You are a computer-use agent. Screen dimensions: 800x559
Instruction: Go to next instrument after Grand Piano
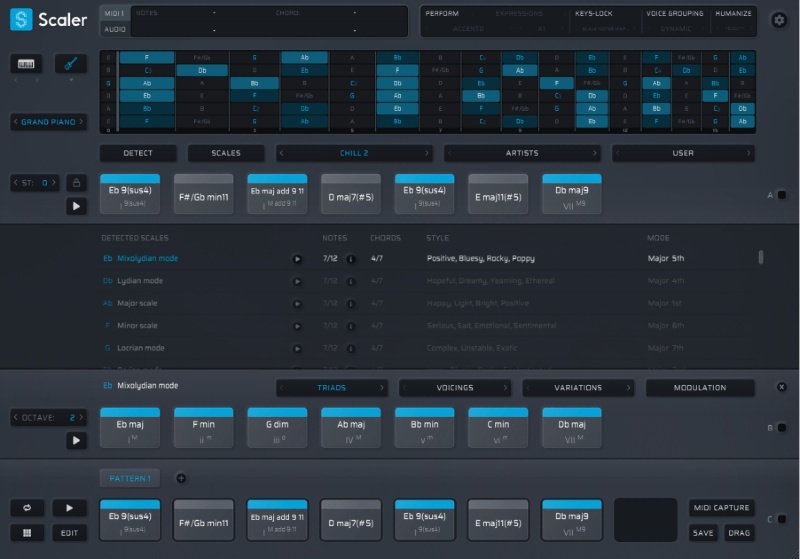82,122
